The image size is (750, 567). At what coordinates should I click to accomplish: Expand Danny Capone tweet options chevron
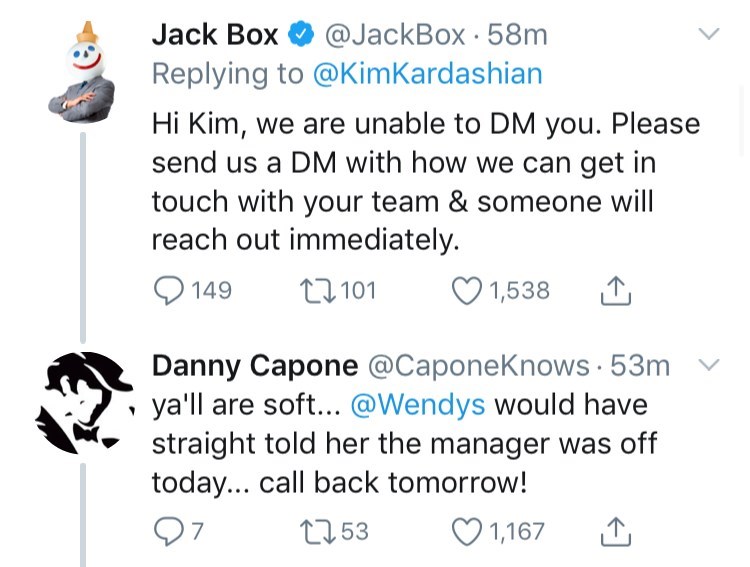[708, 366]
